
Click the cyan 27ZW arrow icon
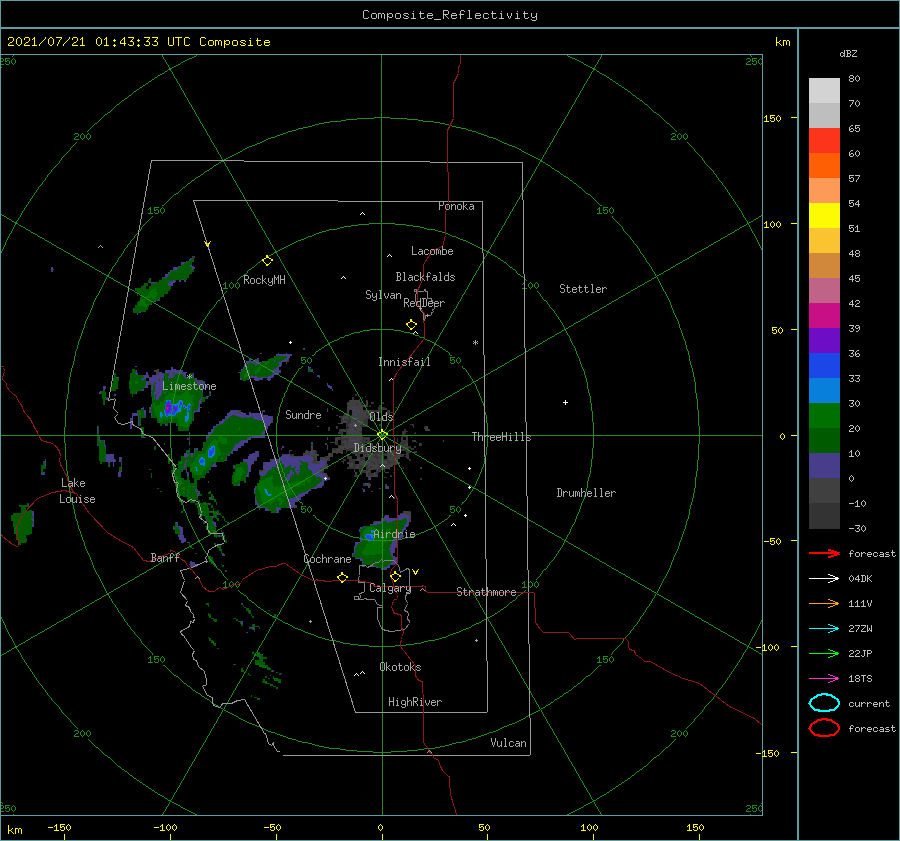[x=824, y=629]
